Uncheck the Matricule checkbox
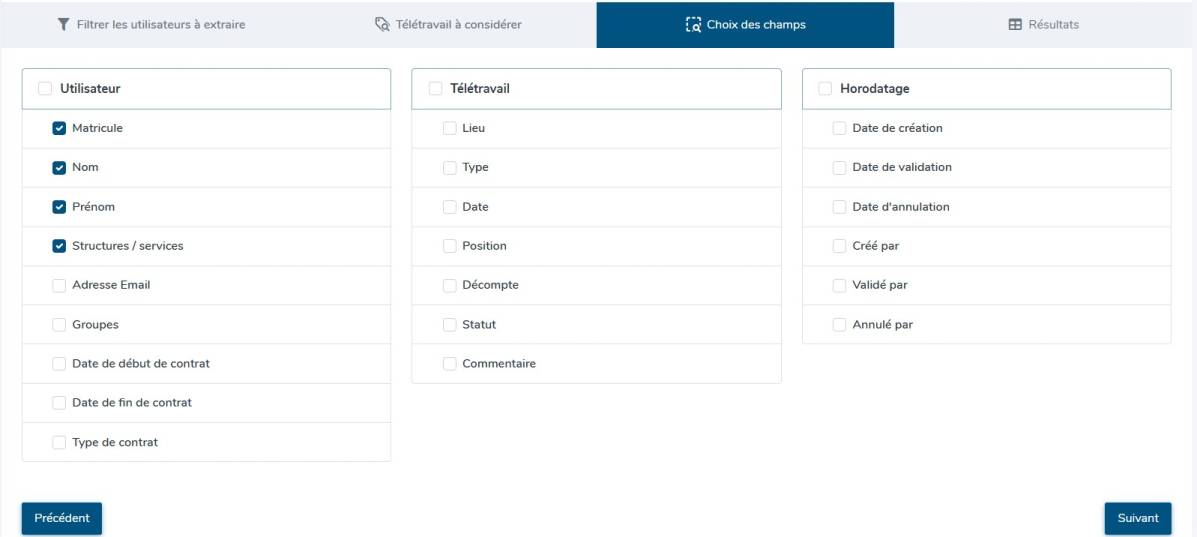 tap(59, 128)
